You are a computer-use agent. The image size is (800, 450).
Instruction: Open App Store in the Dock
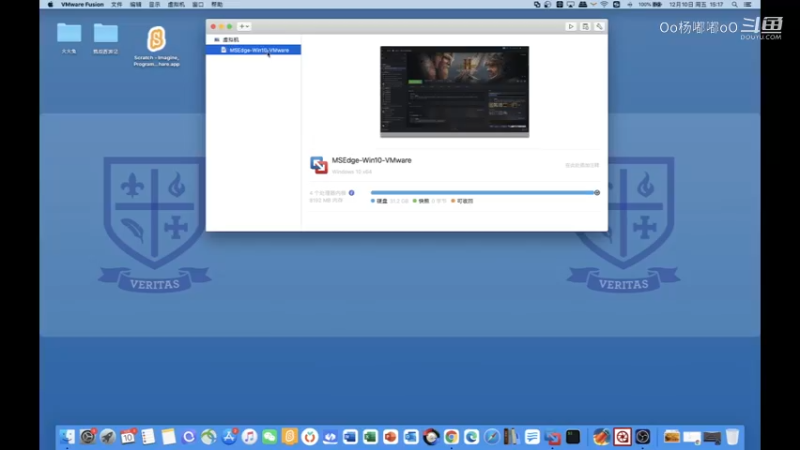point(229,437)
